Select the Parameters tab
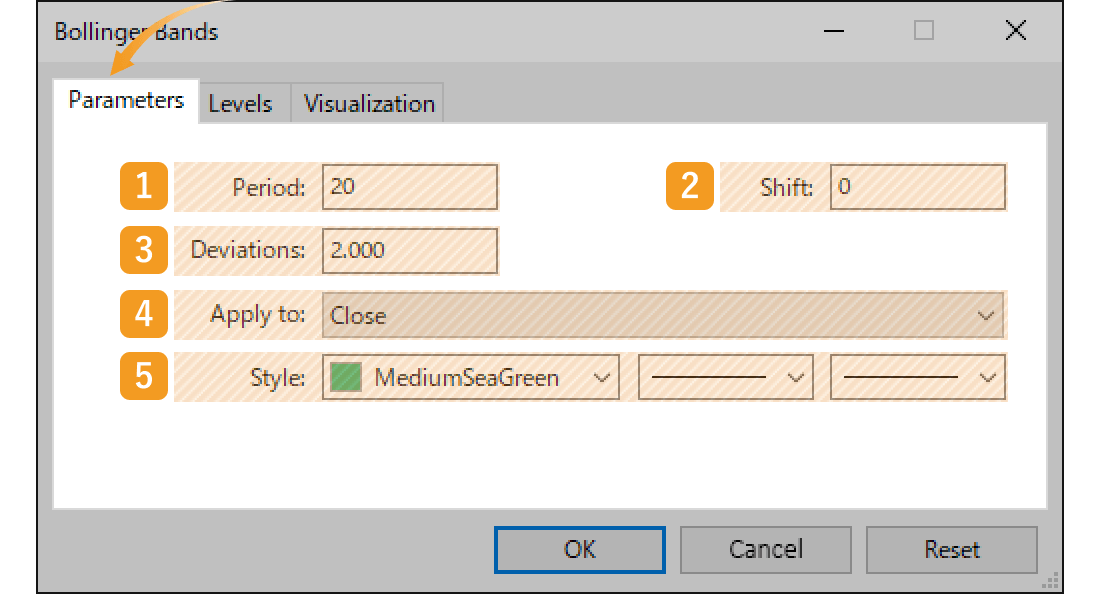This screenshot has height=594, width=1100. pos(126,101)
